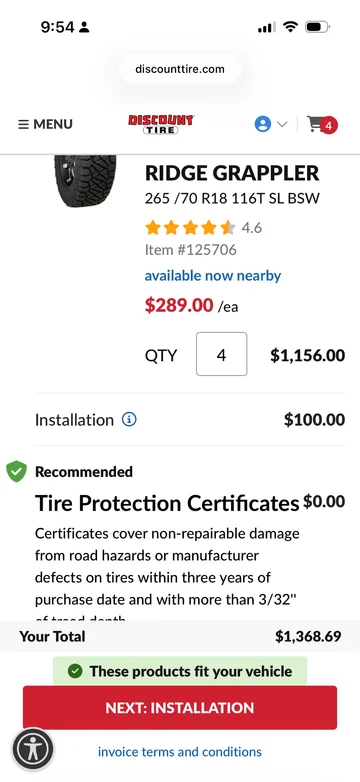Show the Installation info icon
360x782 pixels.
pos(129,420)
